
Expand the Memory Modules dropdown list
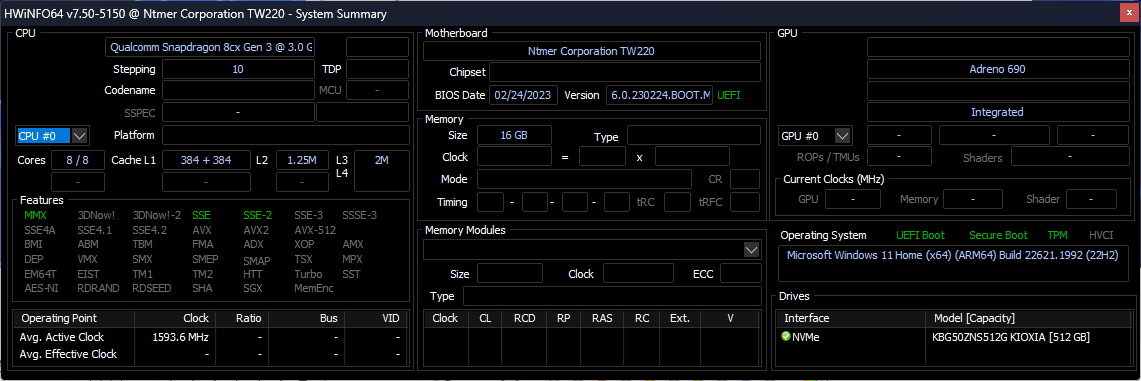tap(752, 250)
